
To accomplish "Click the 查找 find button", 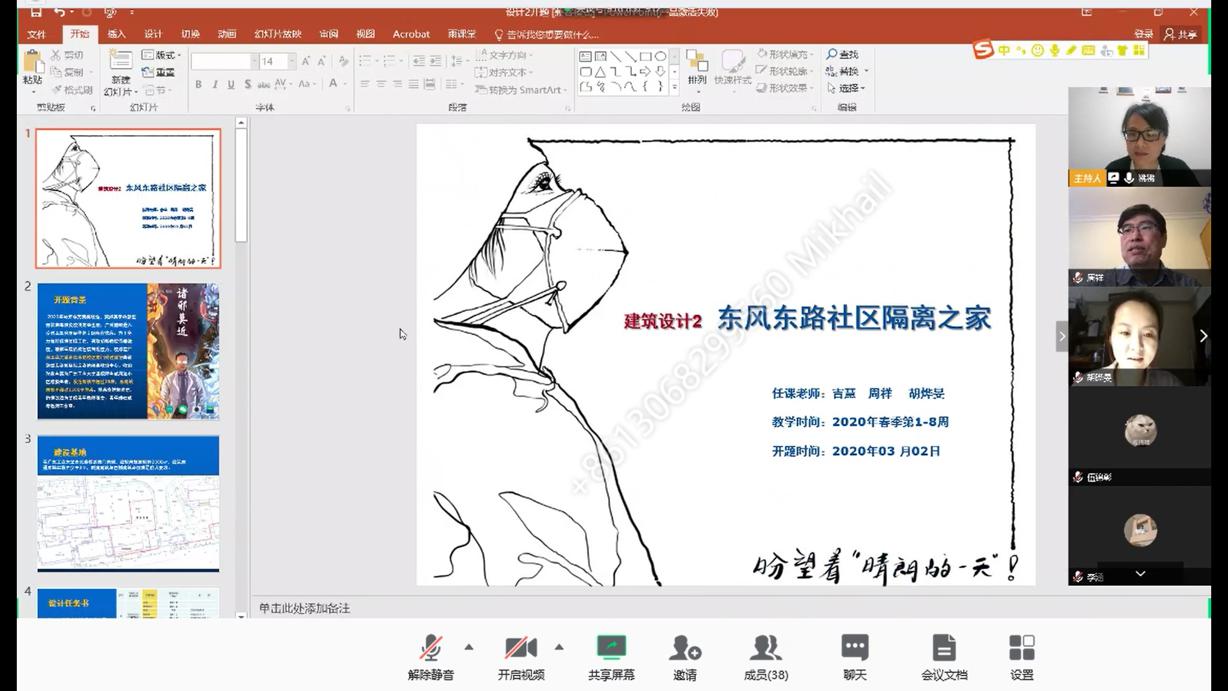I will (842, 55).
